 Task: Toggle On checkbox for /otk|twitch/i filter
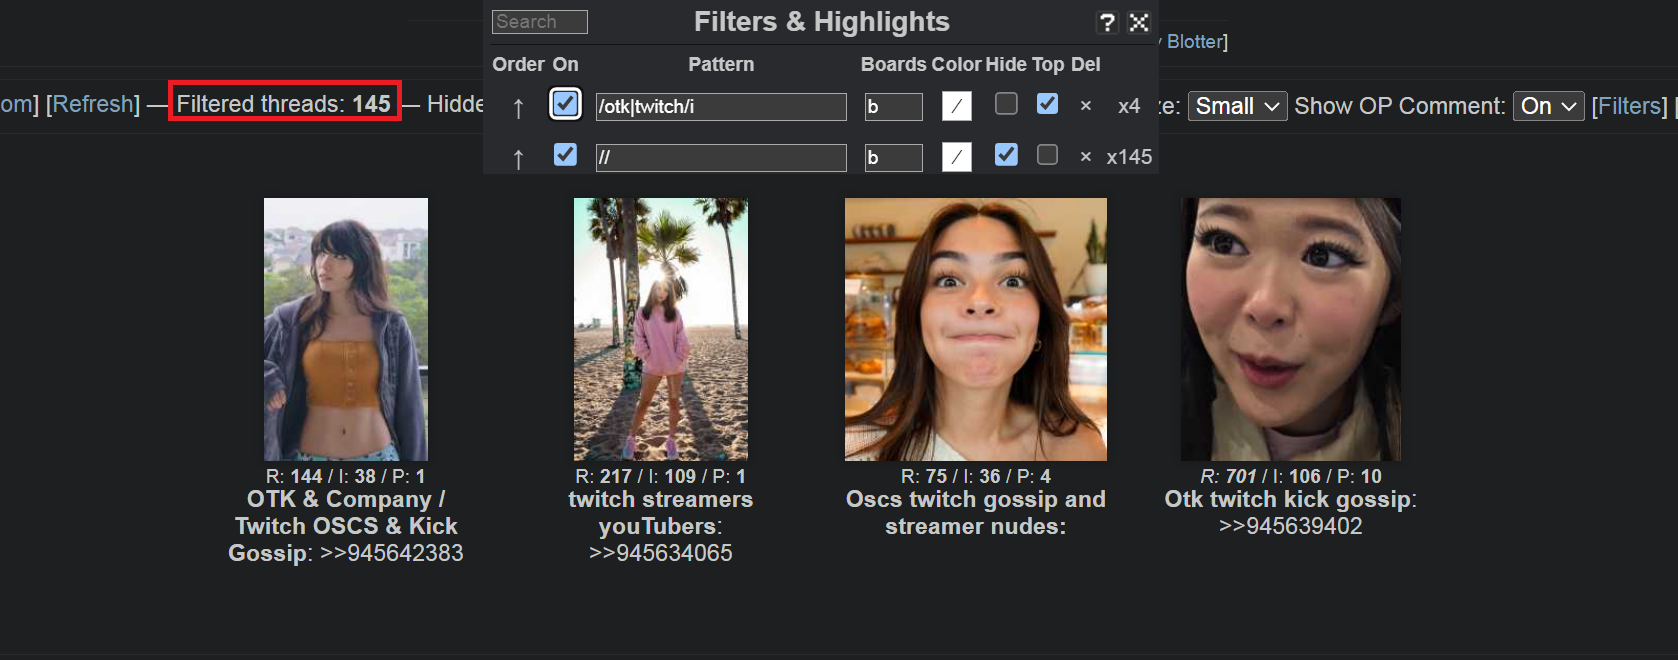click(x=565, y=103)
